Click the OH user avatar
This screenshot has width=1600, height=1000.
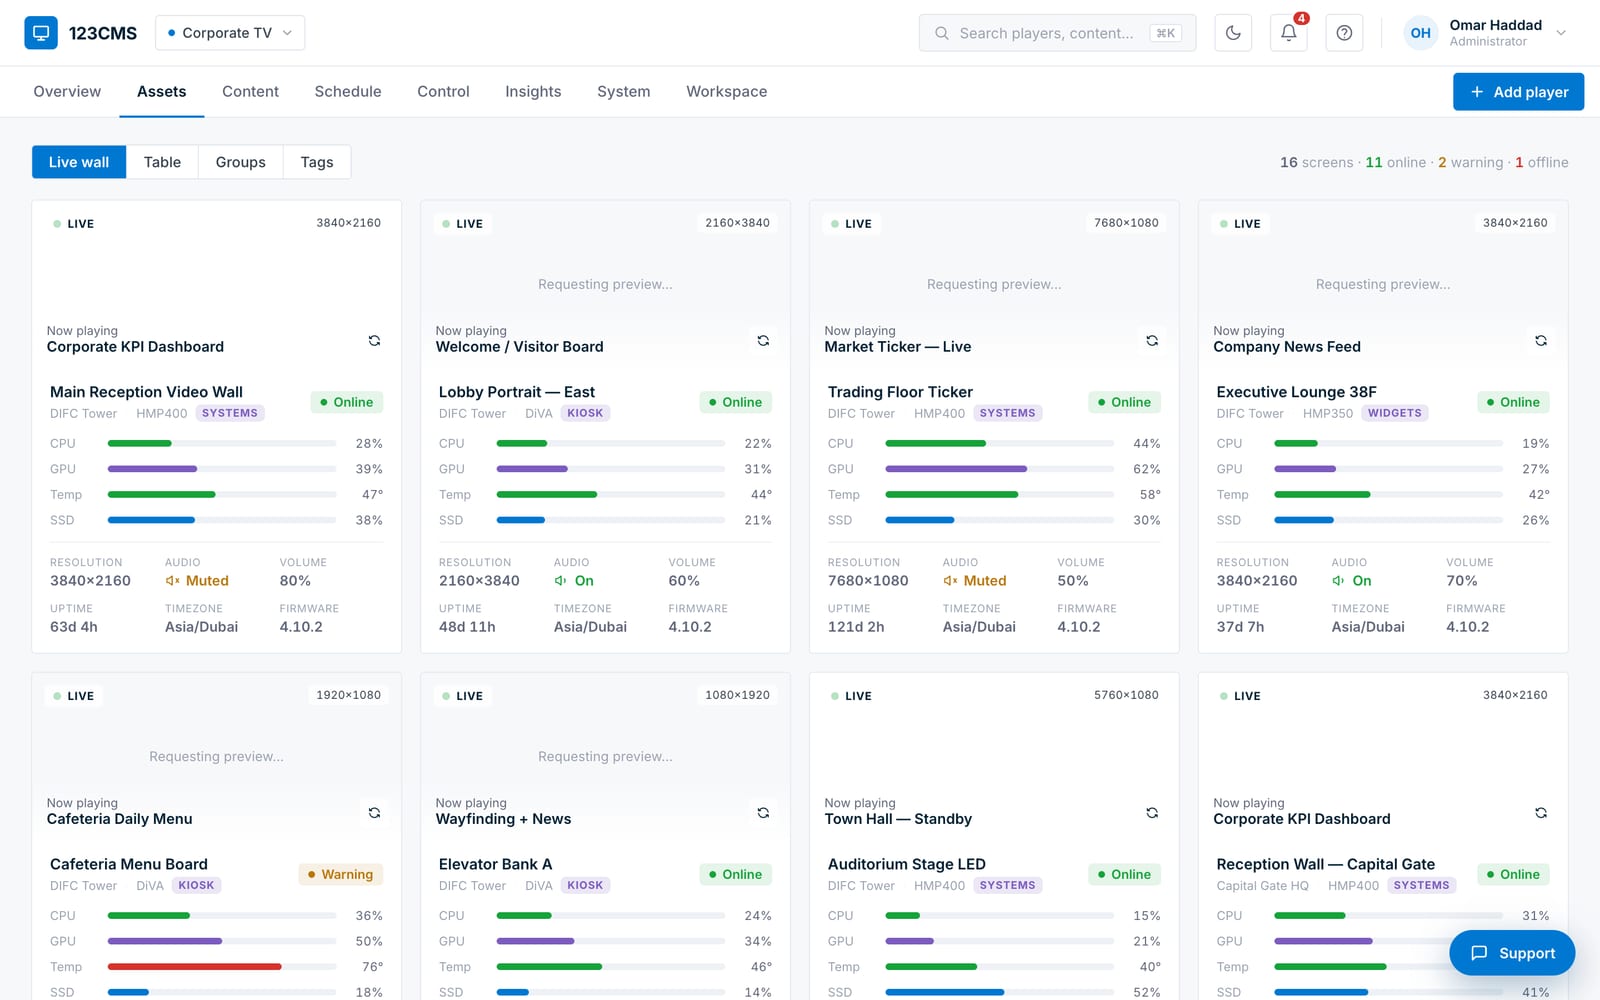coord(1420,33)
